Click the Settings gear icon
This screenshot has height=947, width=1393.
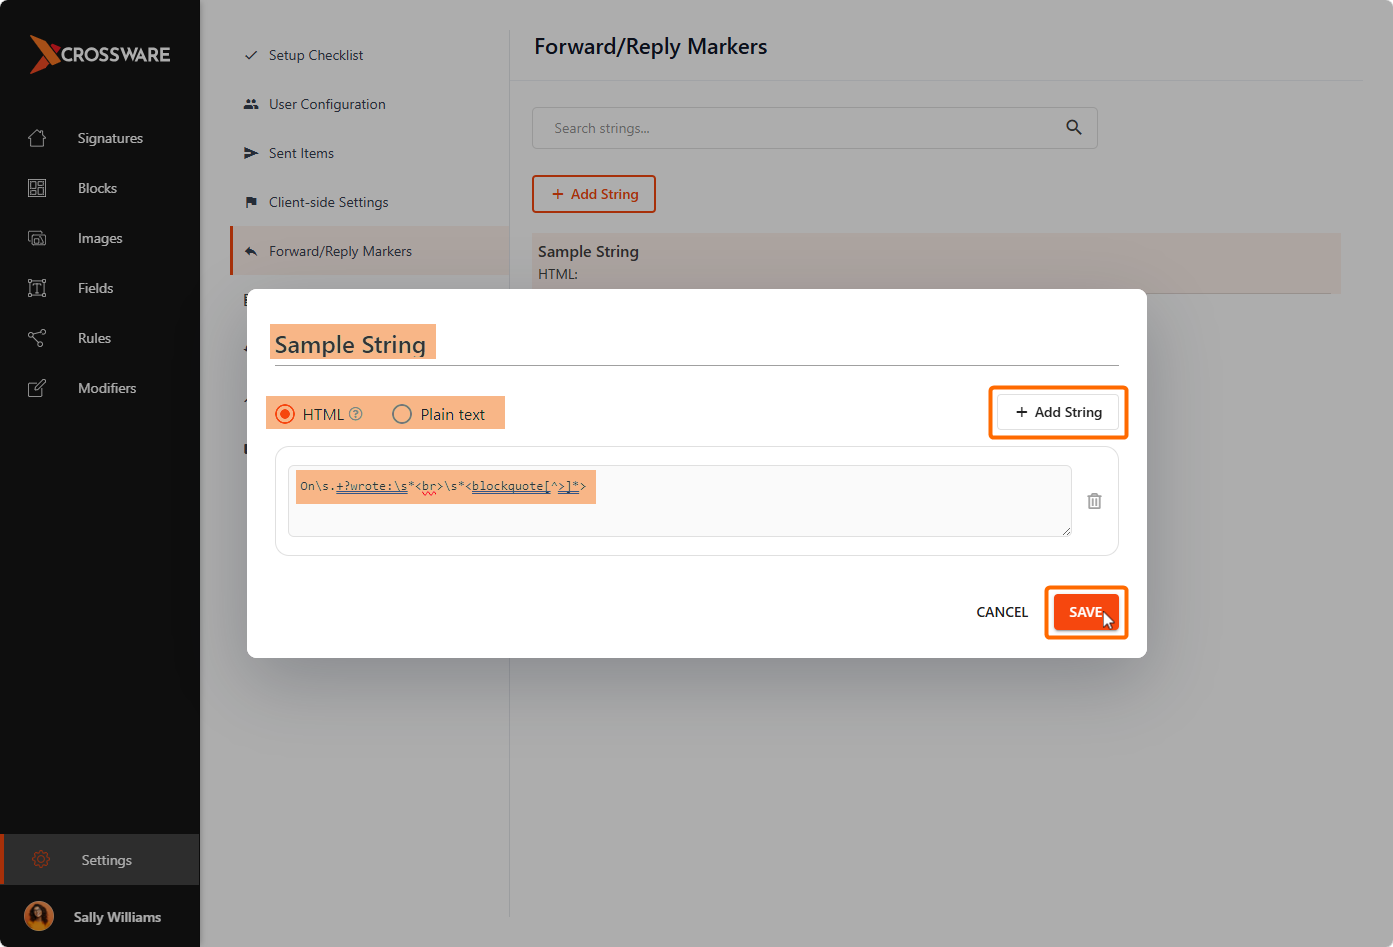click(x=41, y=860)
